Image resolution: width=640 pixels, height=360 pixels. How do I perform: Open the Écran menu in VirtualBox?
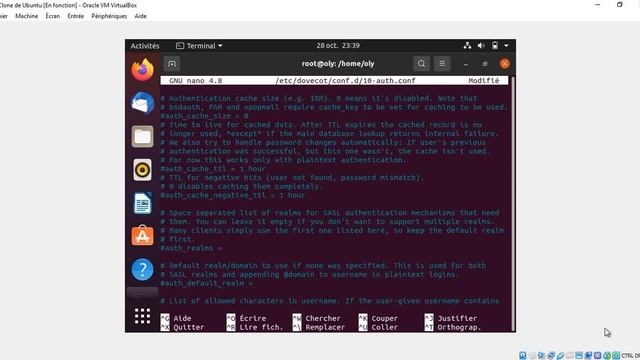click(x=53, y=16)
